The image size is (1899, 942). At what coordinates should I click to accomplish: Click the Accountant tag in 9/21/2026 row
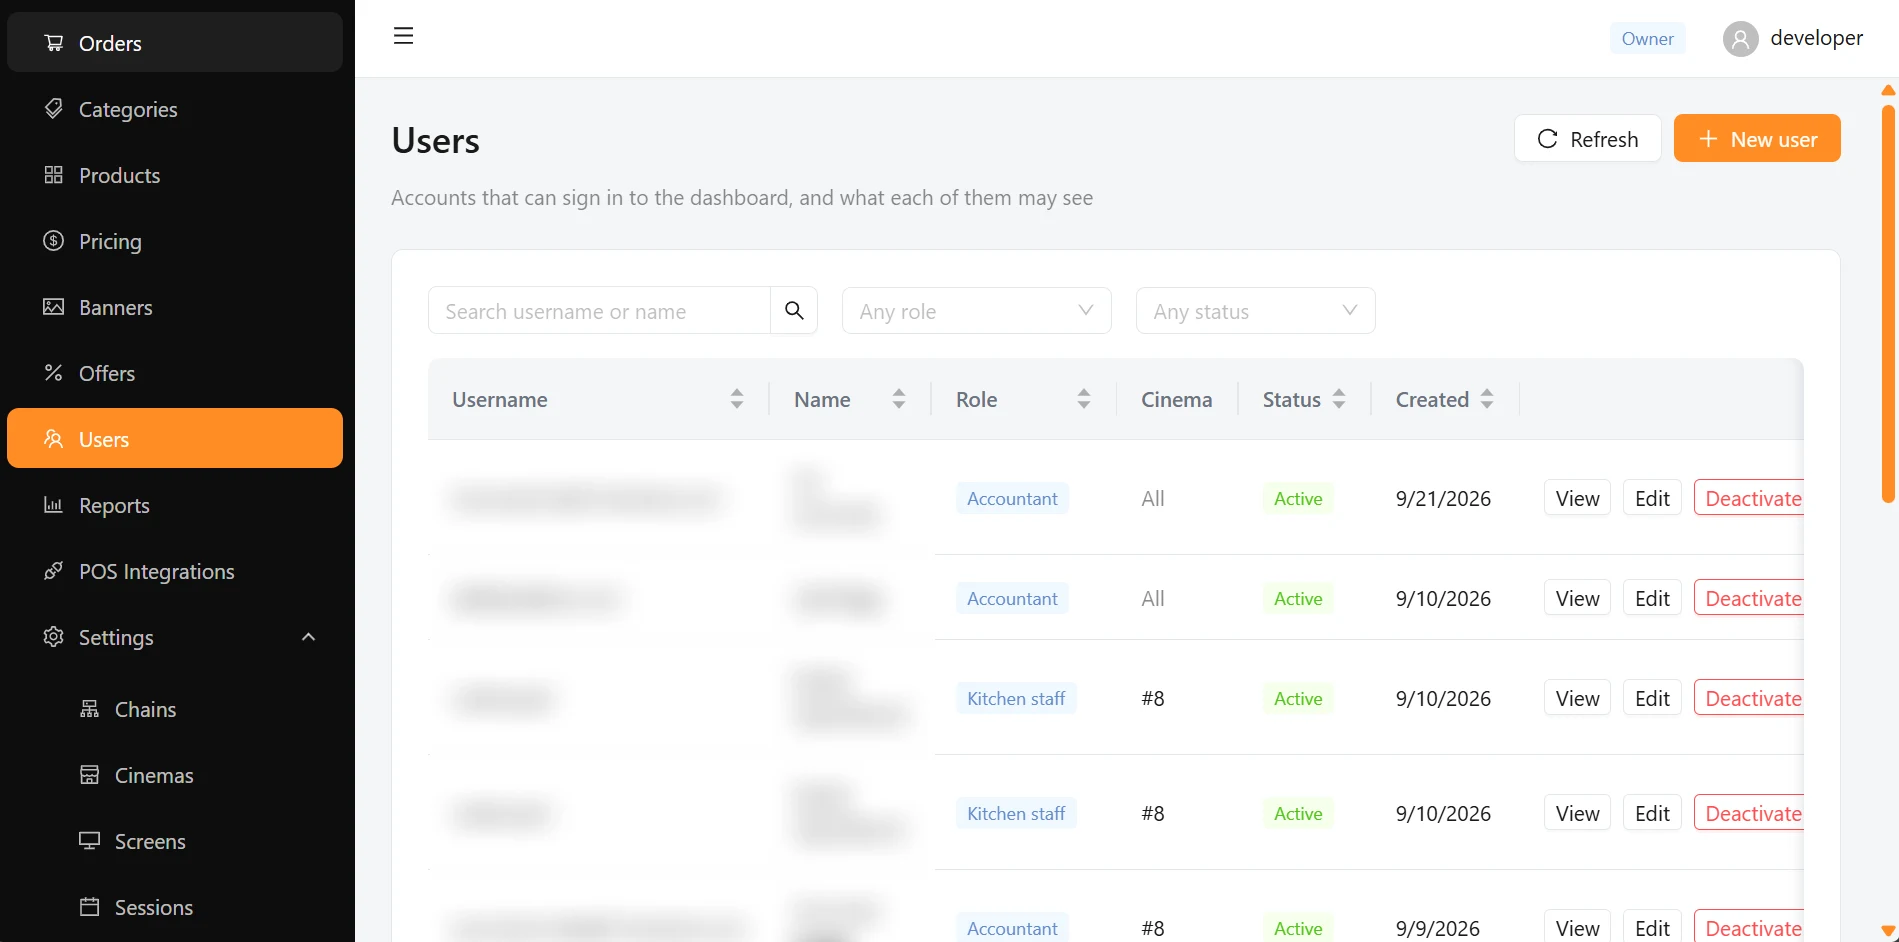(x=1012, y=498)
